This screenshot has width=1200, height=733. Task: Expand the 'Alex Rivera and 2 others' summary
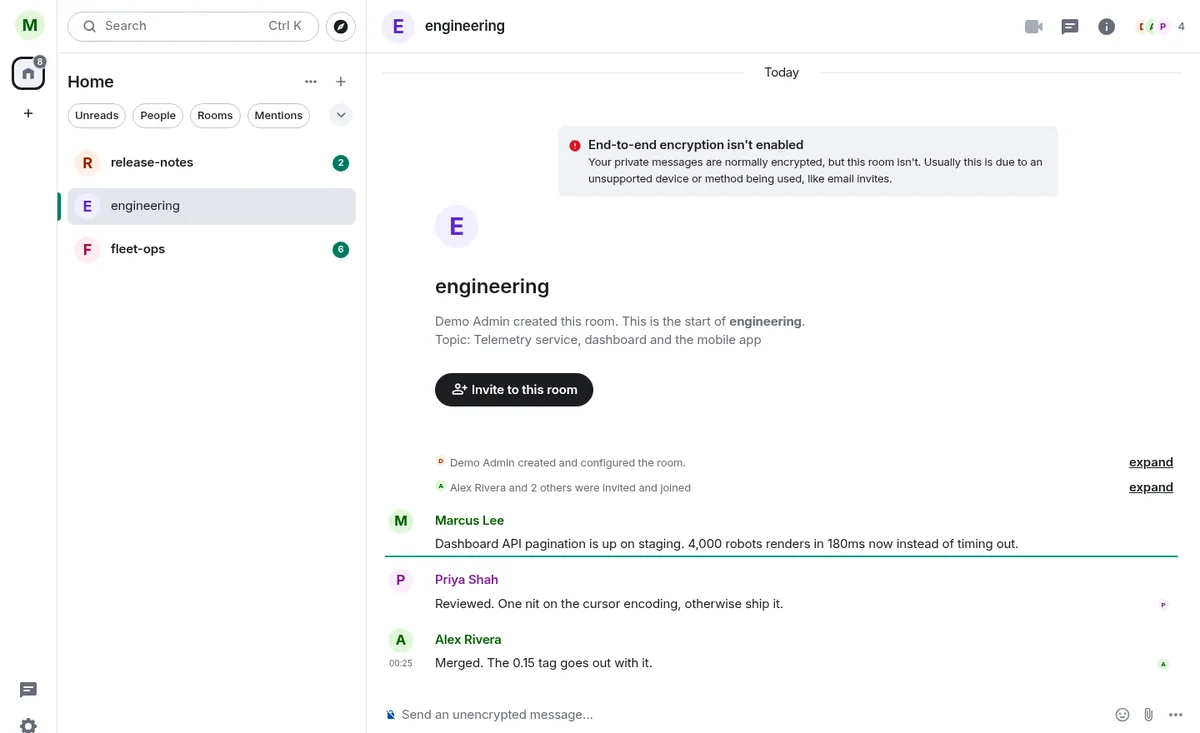point(1151,487)
